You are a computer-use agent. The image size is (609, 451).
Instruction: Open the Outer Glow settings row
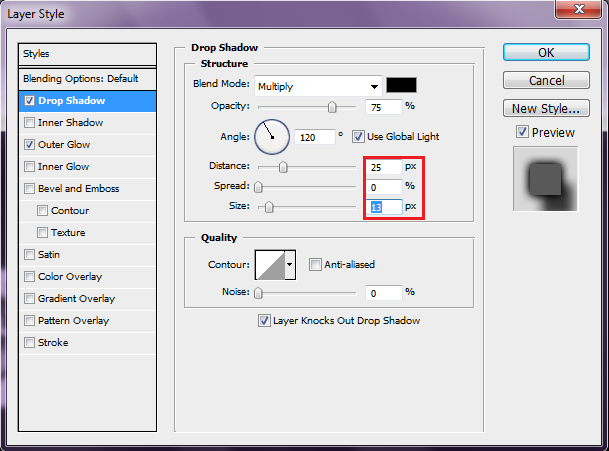tap(87, 145)
